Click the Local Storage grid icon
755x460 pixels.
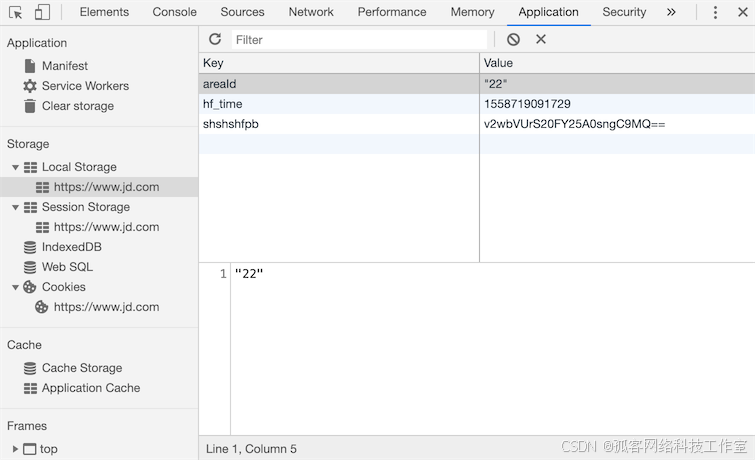[30, 167]
